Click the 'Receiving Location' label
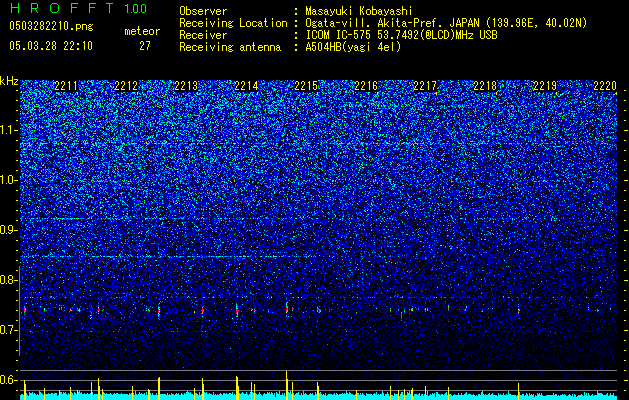This screenshot has height=400, width=629. click(233, 23)
